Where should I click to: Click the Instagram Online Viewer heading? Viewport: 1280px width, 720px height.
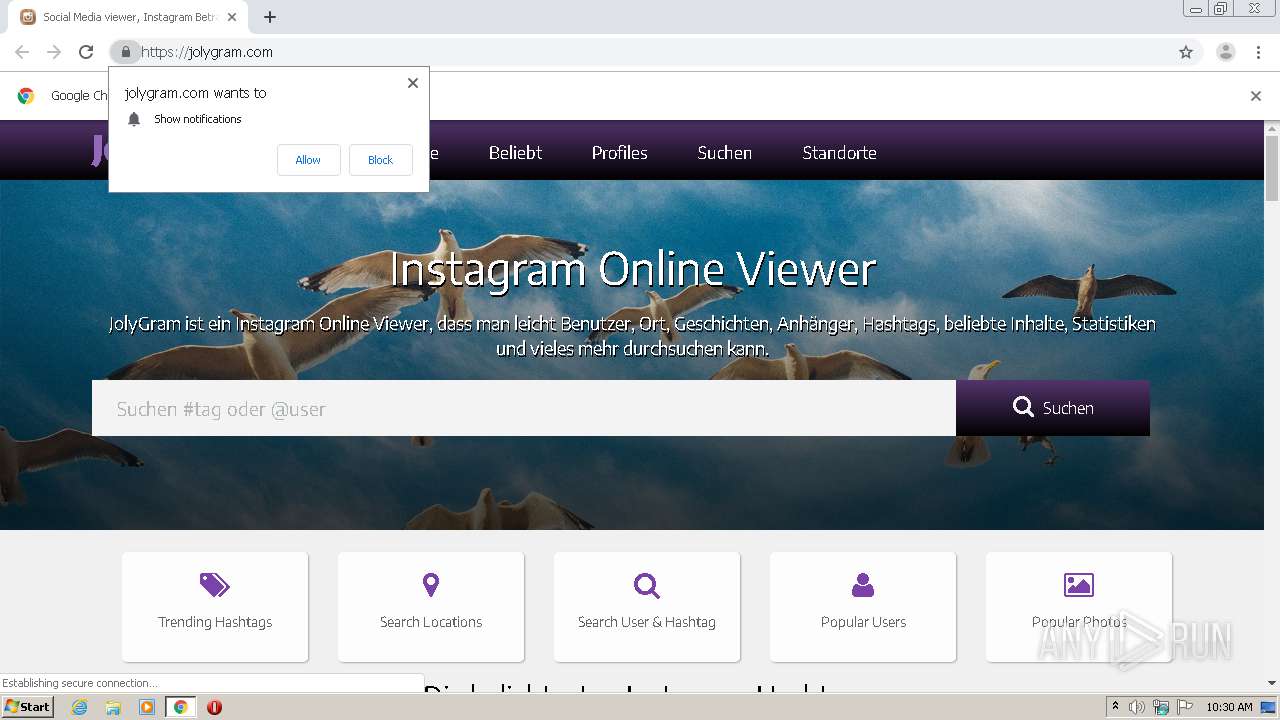[x=632, y=269]
